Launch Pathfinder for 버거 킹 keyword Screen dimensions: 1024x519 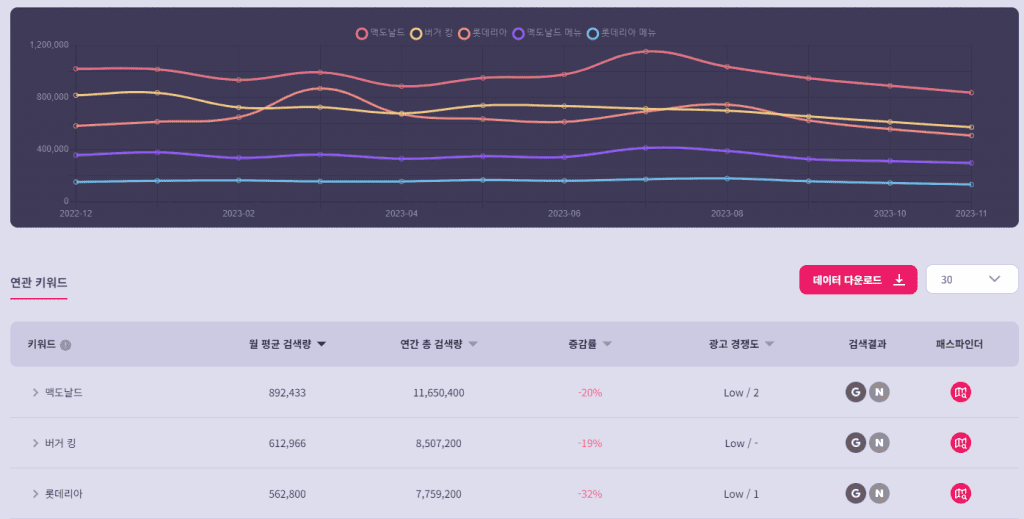960,443
